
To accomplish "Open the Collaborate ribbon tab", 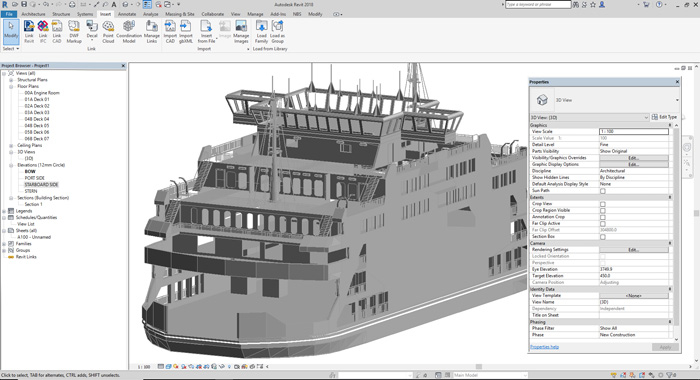I will [x=212, y=14].
